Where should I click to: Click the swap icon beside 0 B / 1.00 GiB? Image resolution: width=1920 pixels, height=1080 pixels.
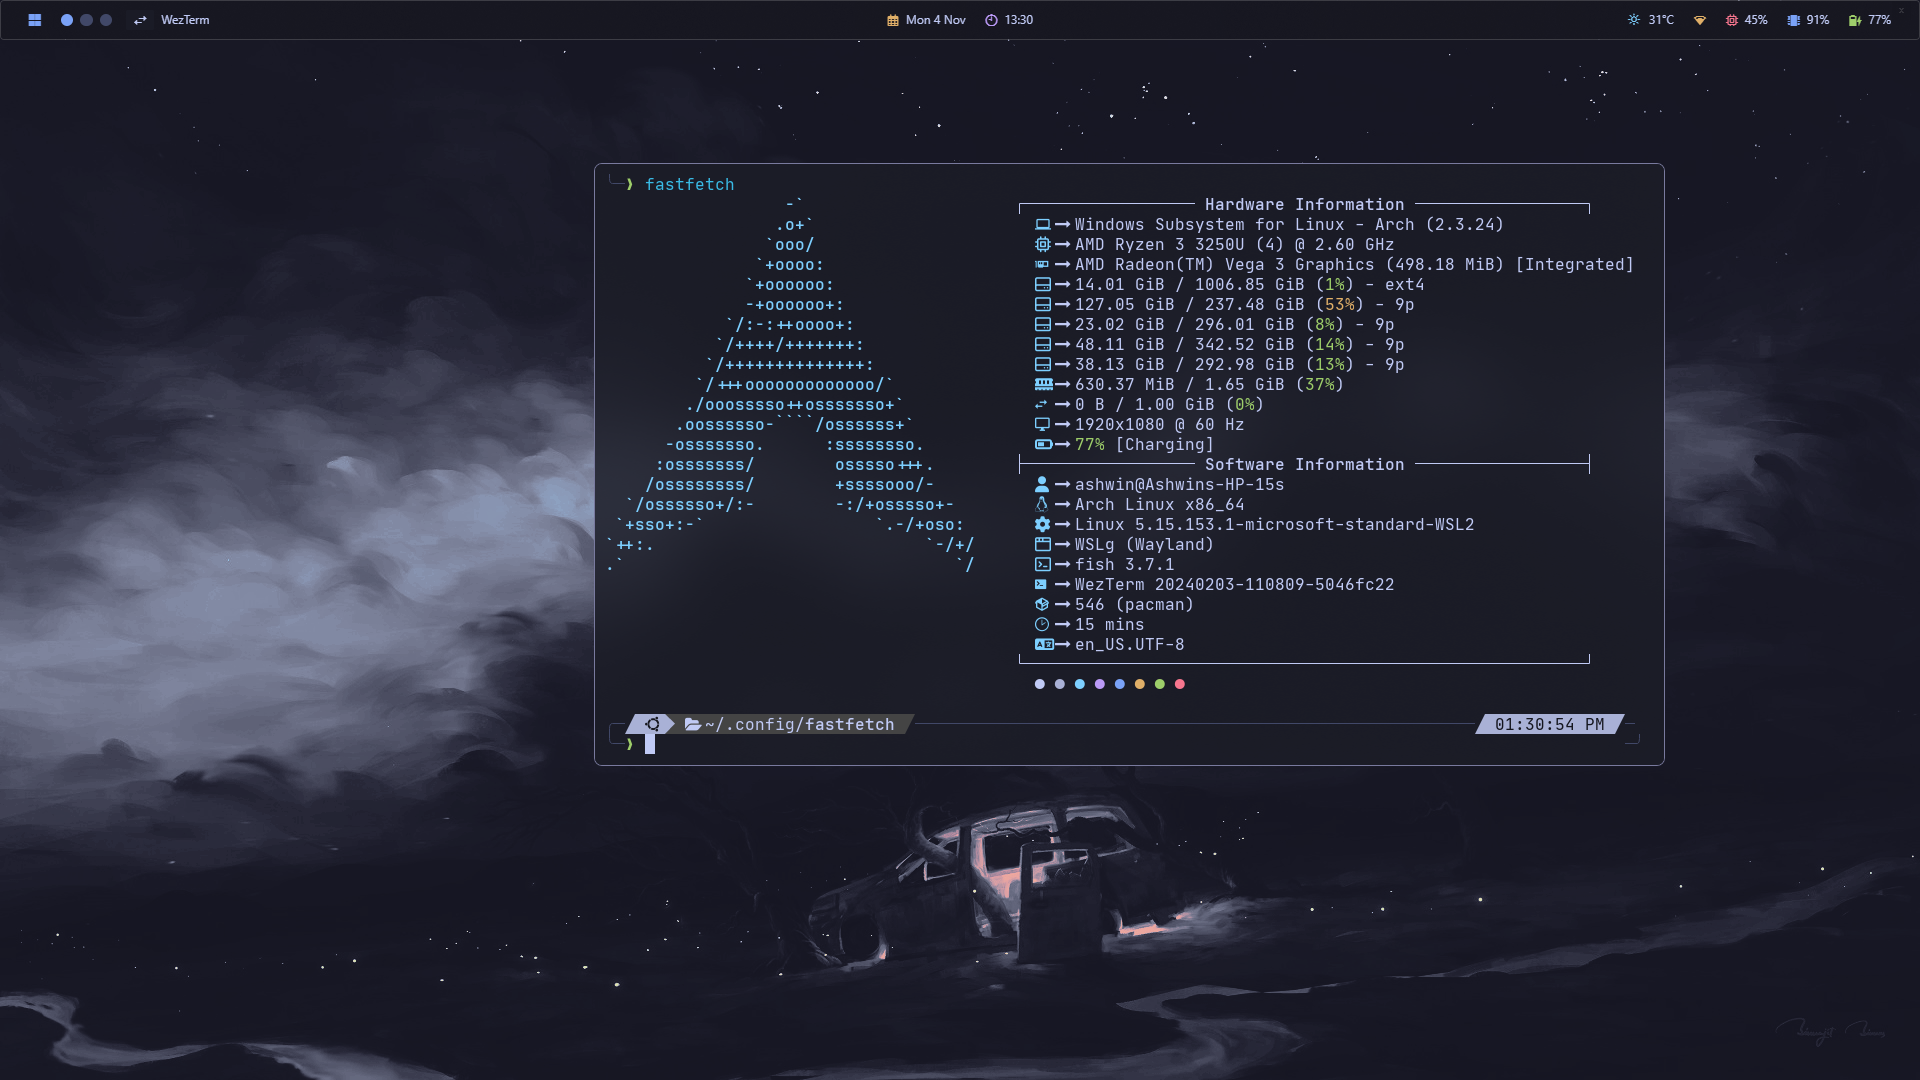[x=1041, y=405]
